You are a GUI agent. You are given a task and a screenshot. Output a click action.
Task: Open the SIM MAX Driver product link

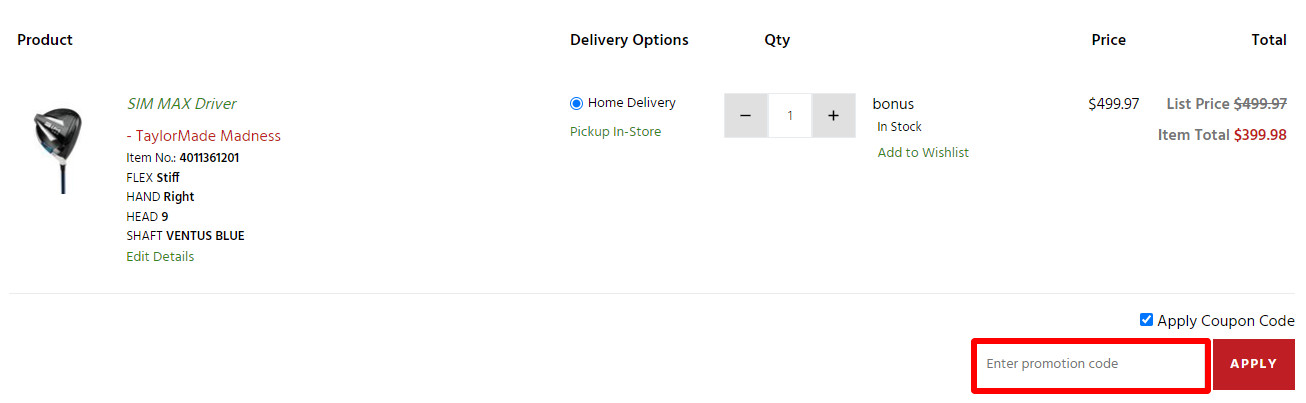(181, 104)
